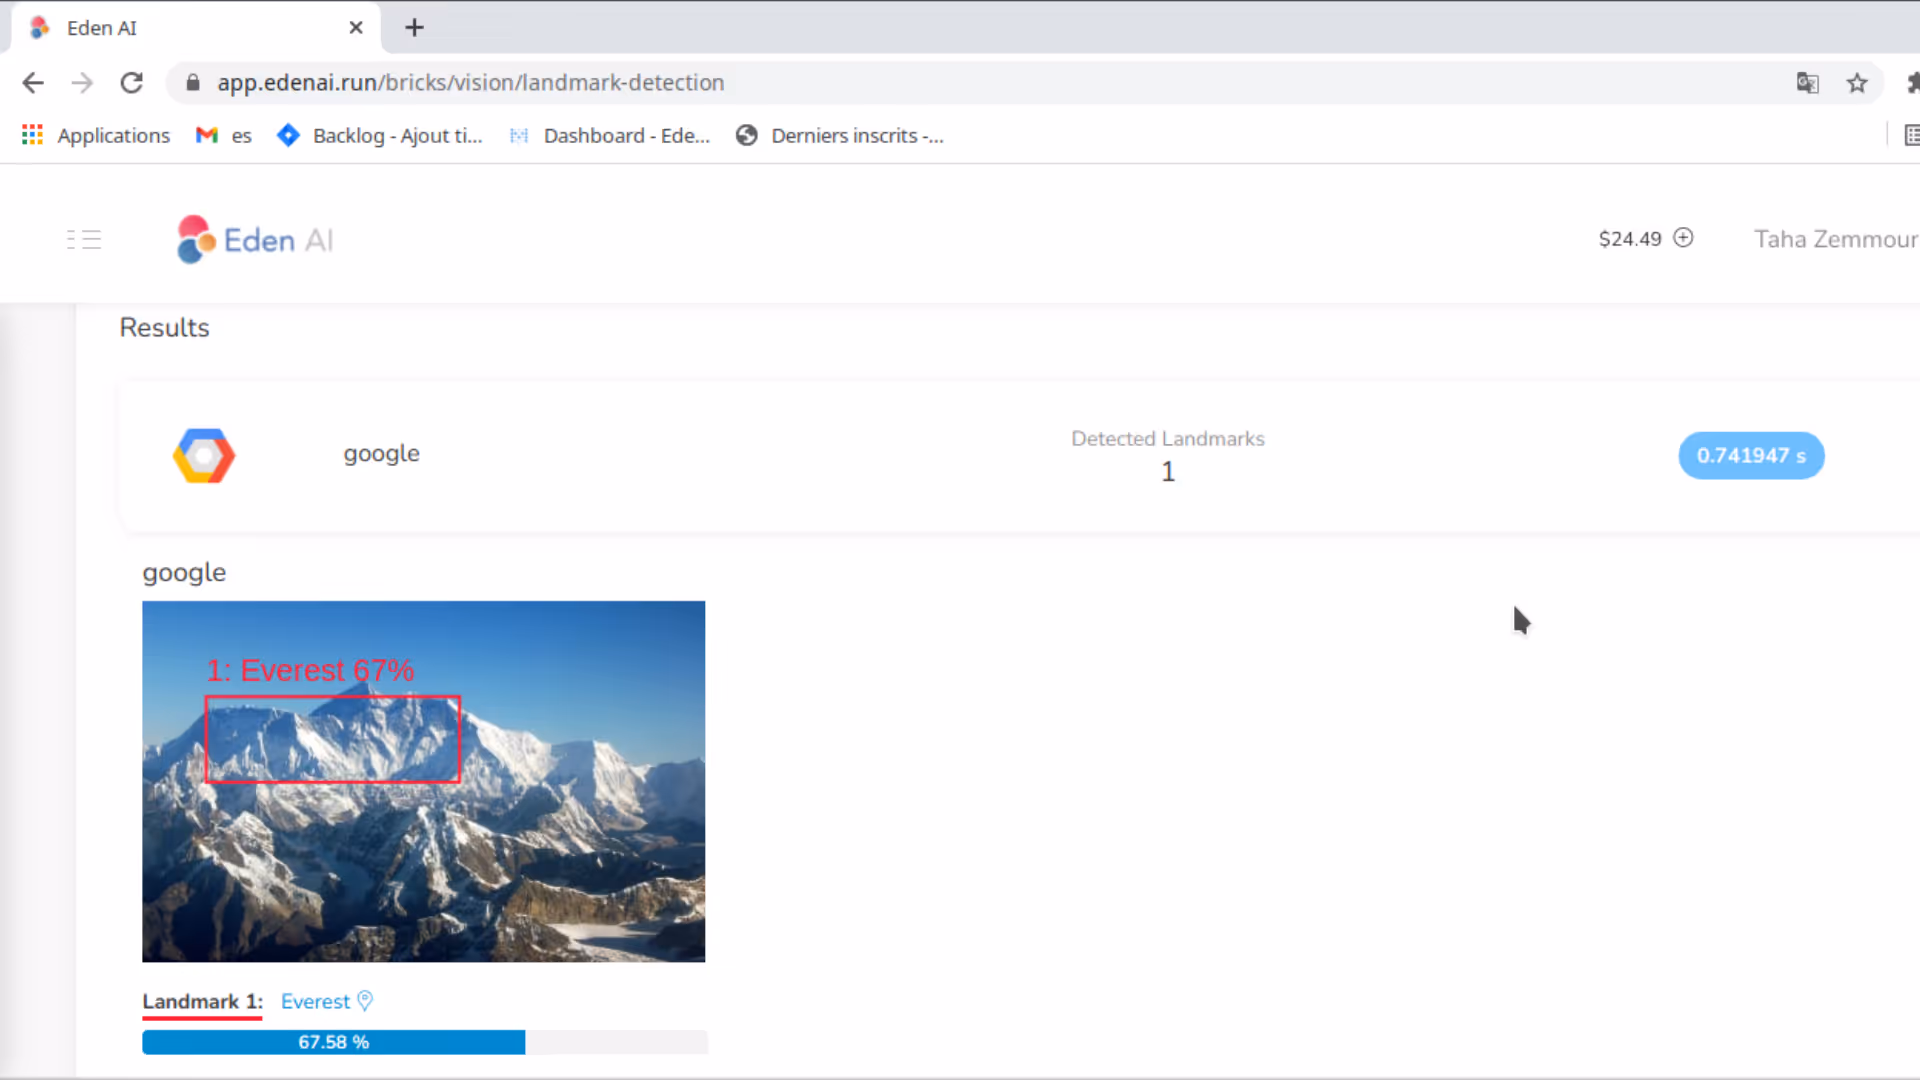Click the Eden AI logo
Image resolution: width=1920 pixels, height=1080 pixels.
coord(255,240)
